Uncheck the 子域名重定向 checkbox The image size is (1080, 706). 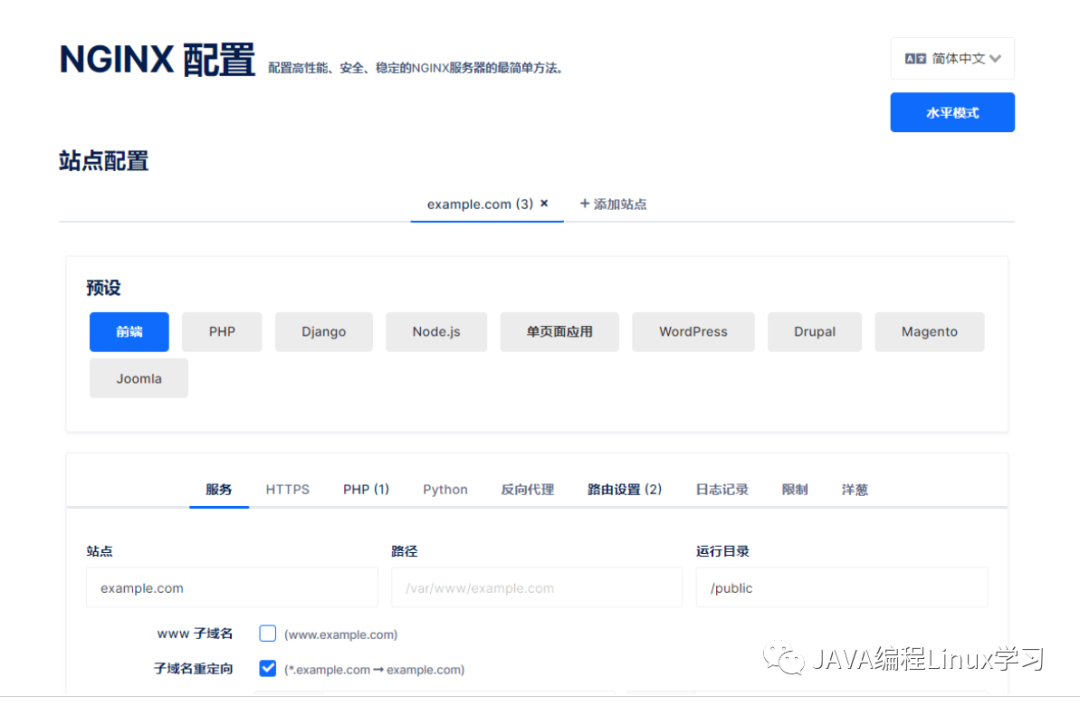point(267,668)
